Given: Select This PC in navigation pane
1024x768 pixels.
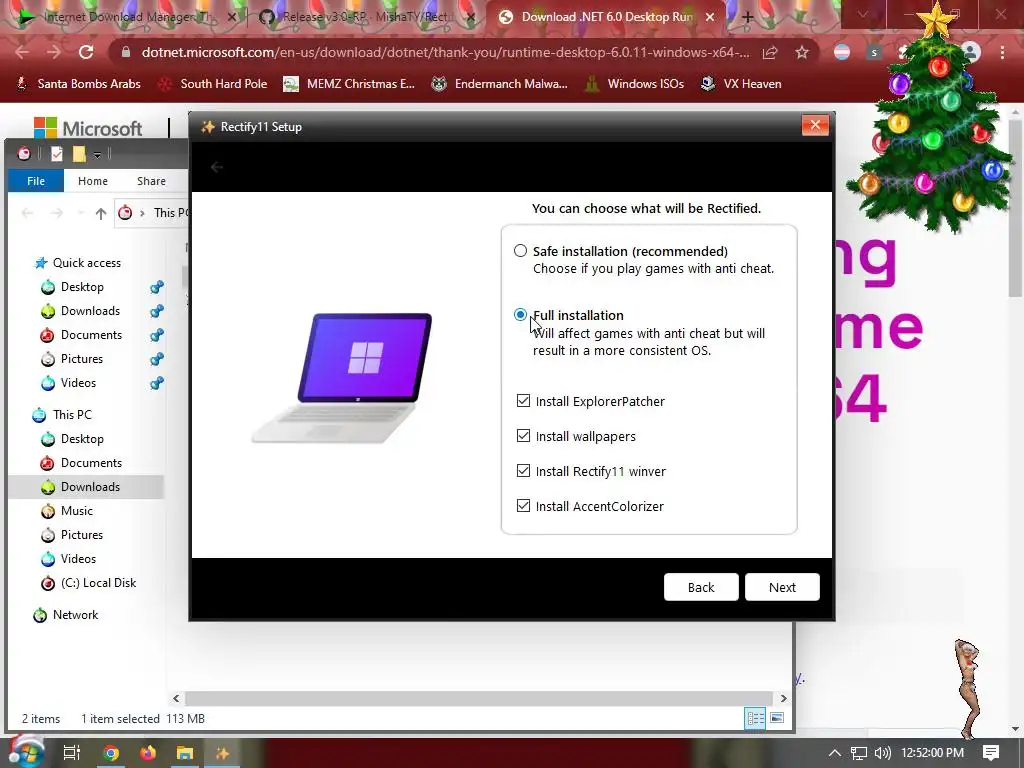Looking at the screenshot, I should pyautogui.click(x=72, y=415).
